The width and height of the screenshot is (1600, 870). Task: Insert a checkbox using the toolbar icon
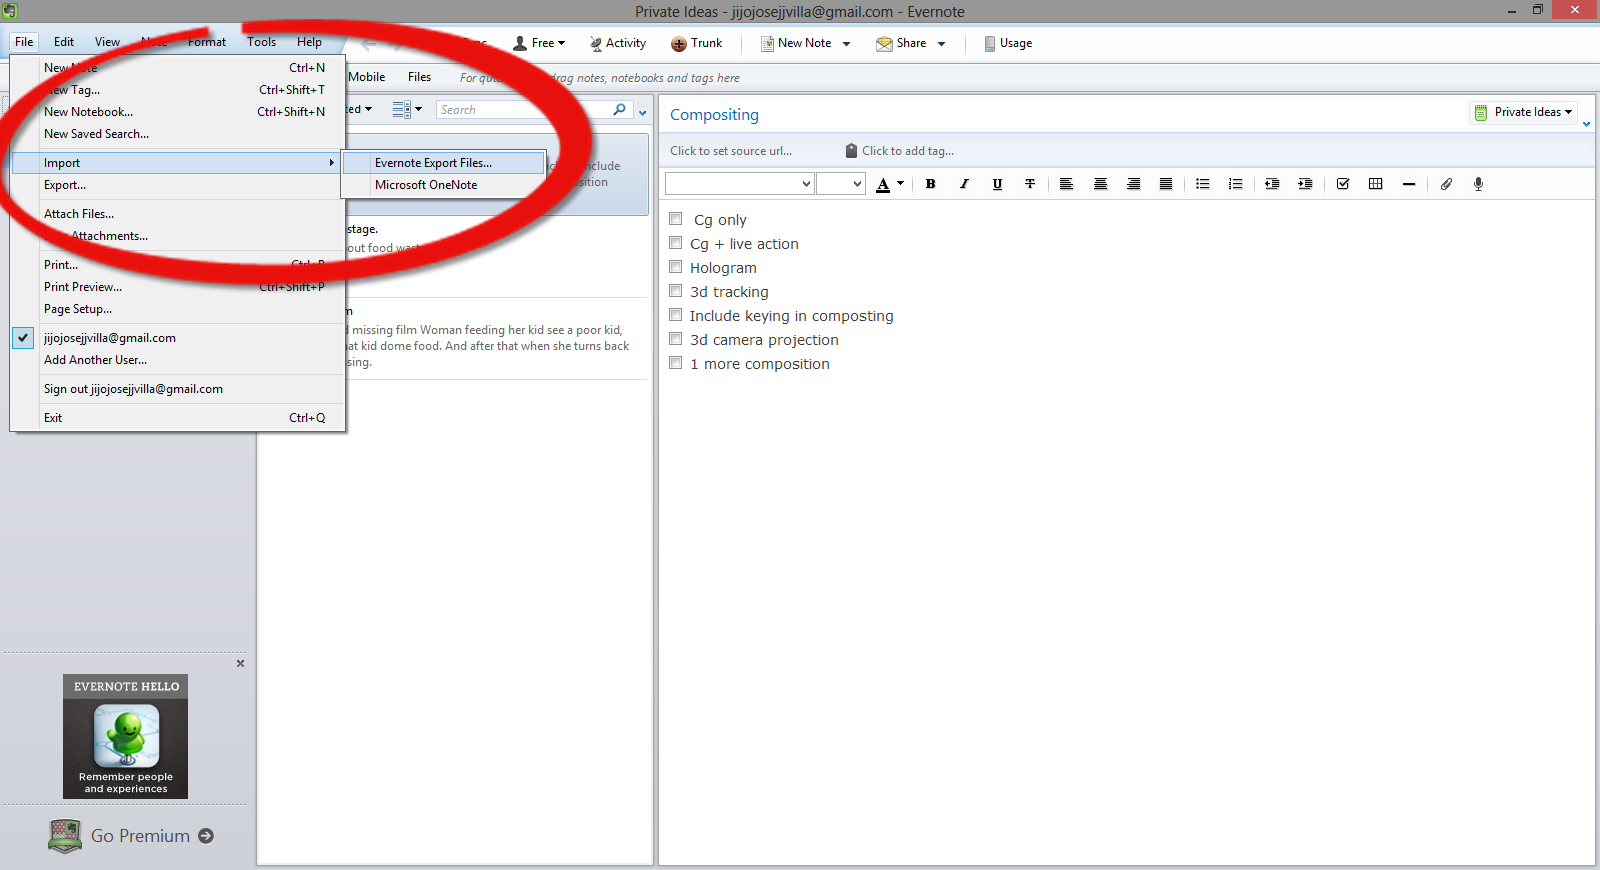(x=1343, y=184)
